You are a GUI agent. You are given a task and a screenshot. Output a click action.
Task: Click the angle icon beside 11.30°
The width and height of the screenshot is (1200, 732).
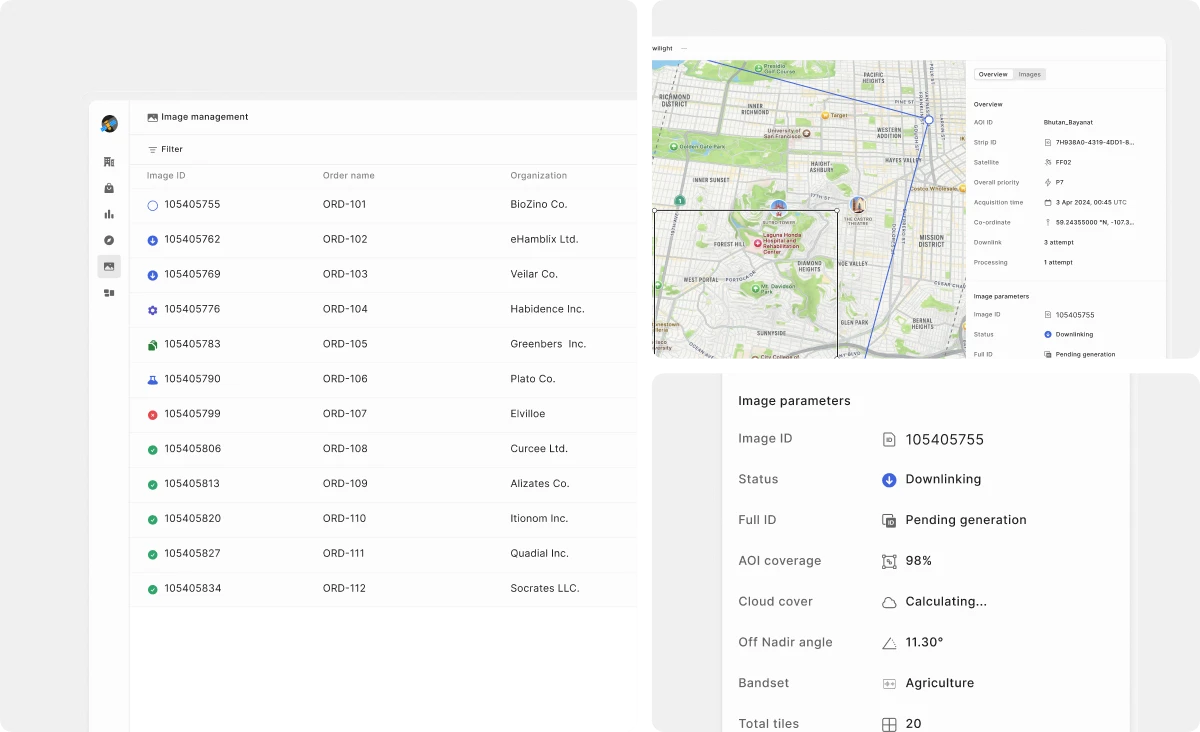click(x=889, y=643)
